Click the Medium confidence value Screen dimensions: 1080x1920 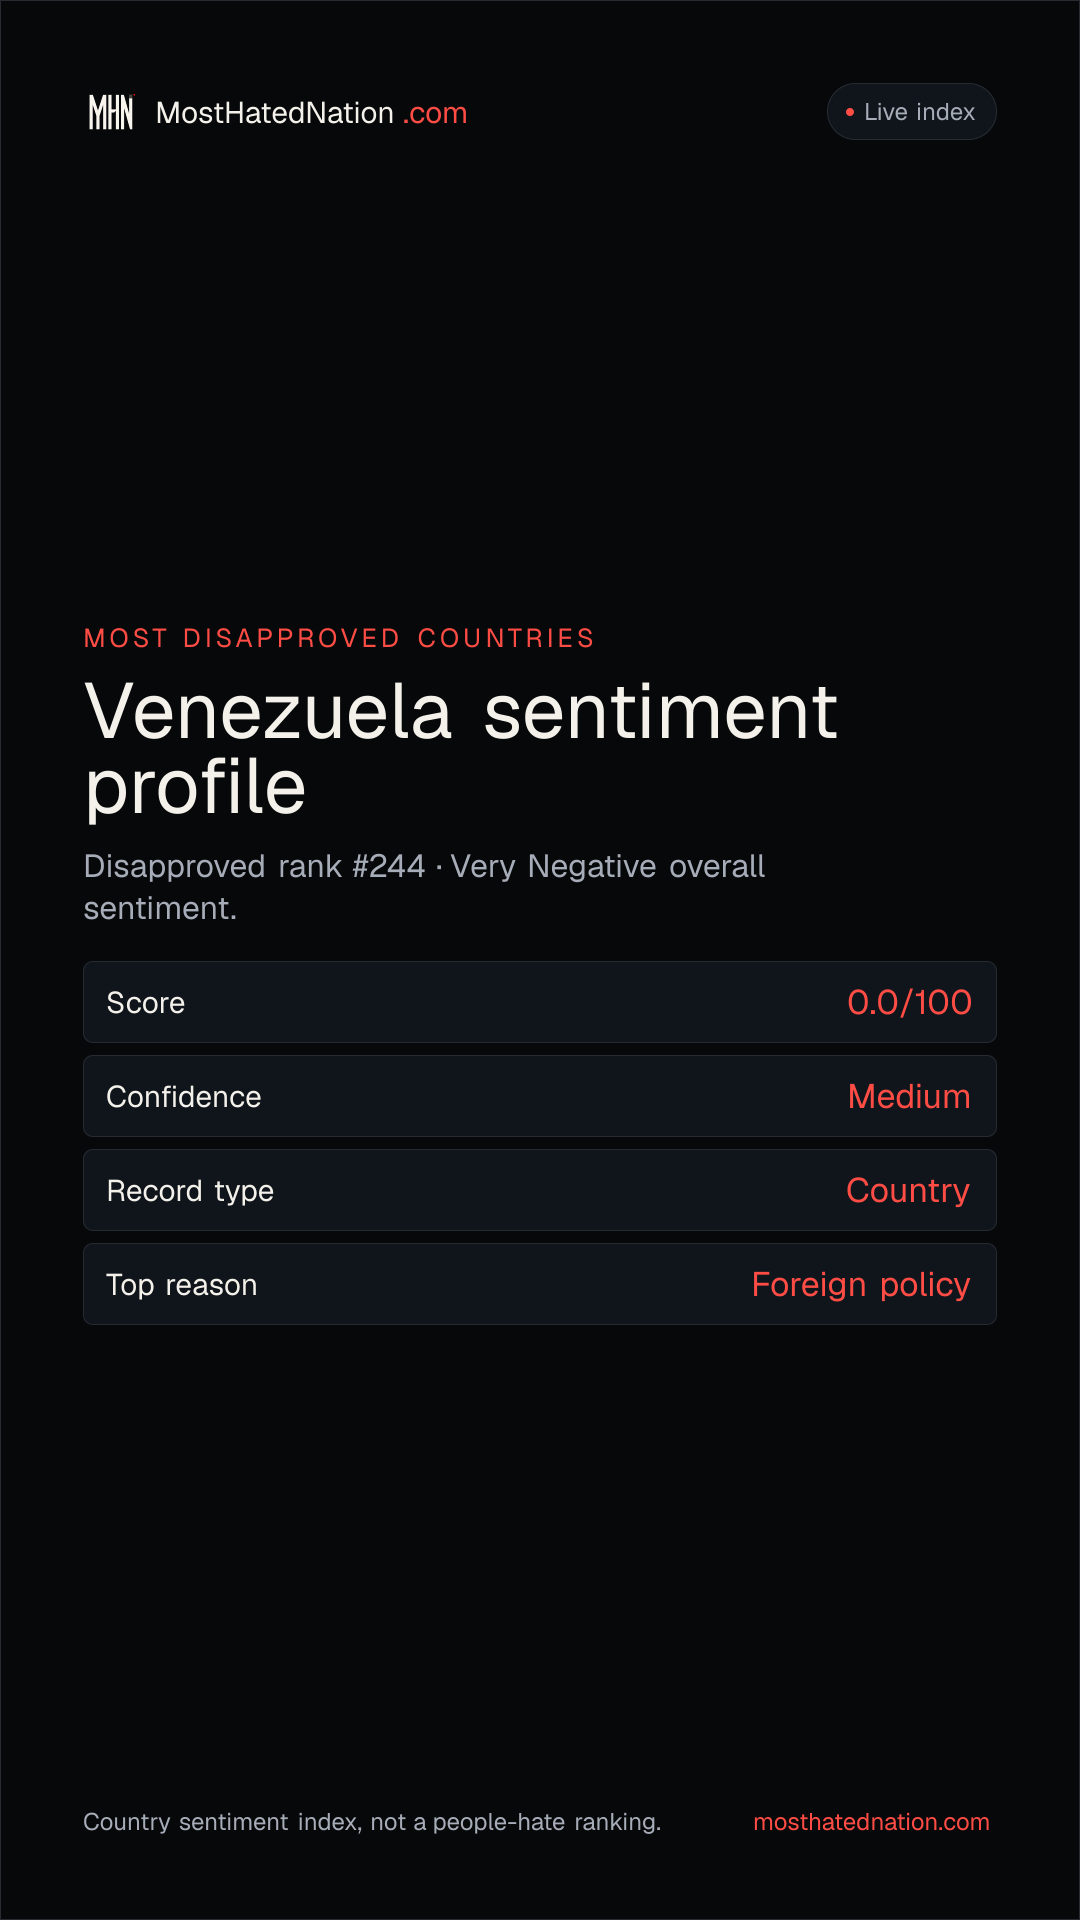909,1096
